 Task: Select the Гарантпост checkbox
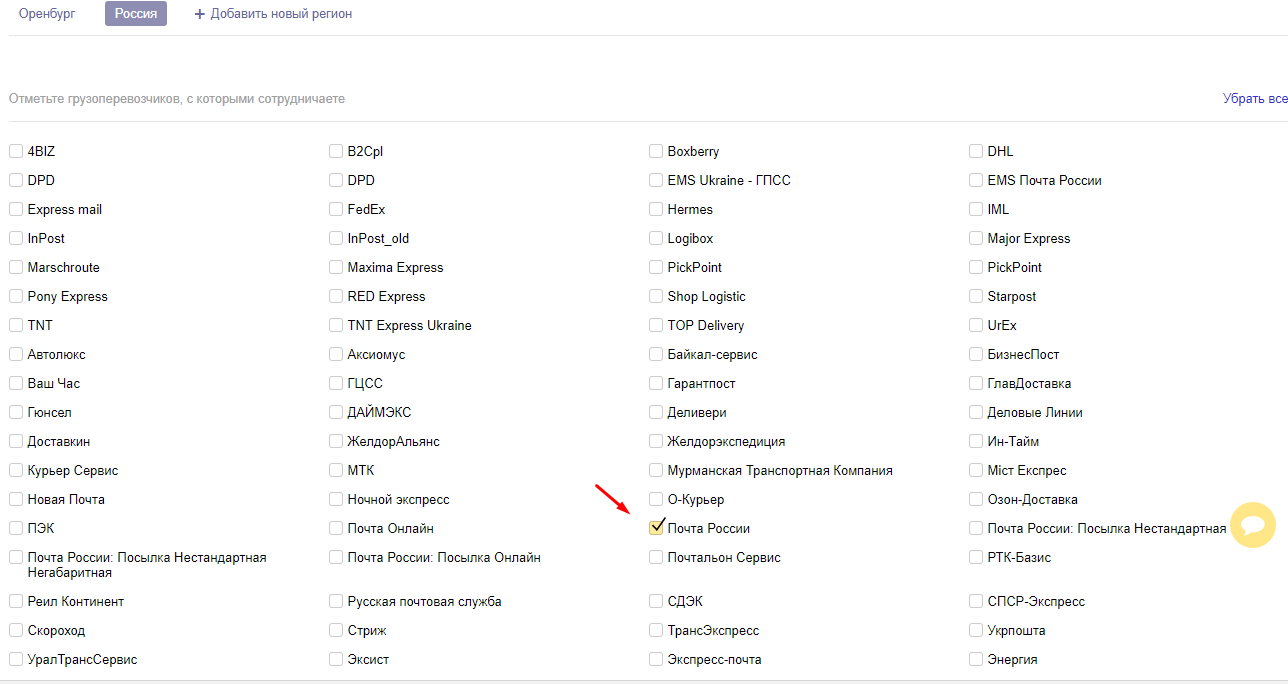click(x=656, y=383)
